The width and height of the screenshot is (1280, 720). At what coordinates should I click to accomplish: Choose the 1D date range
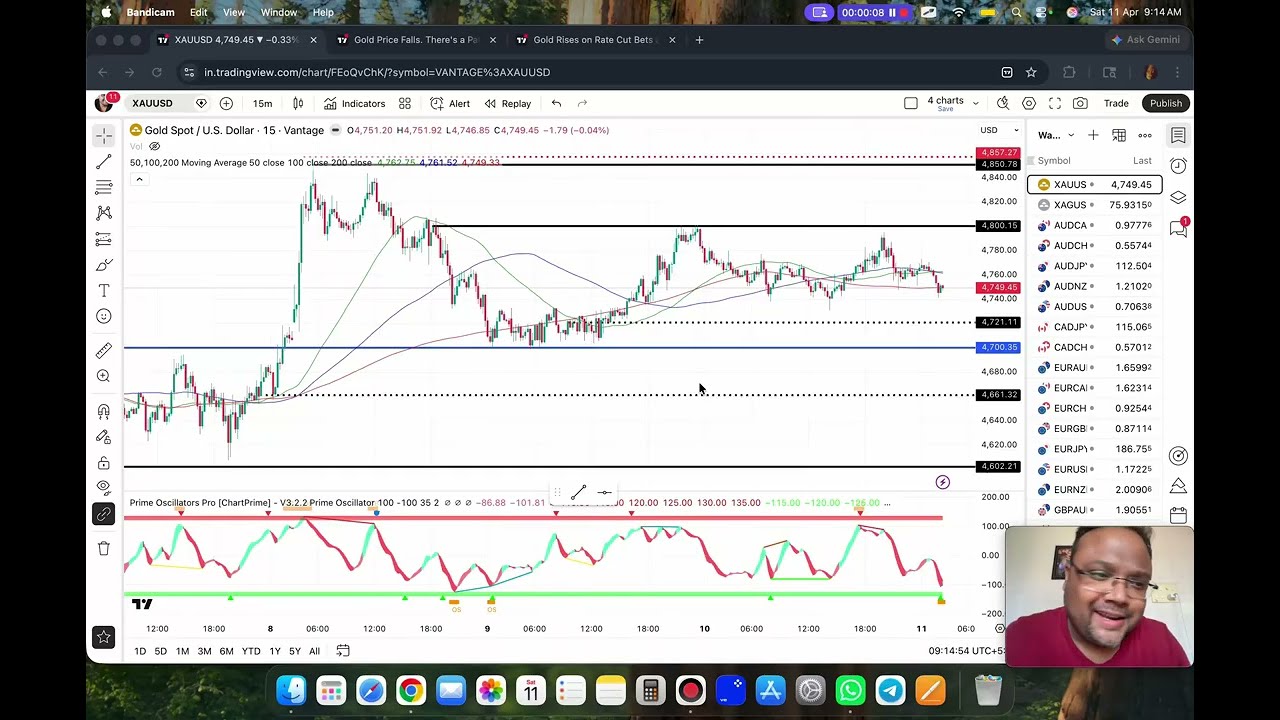click(140, 651)
